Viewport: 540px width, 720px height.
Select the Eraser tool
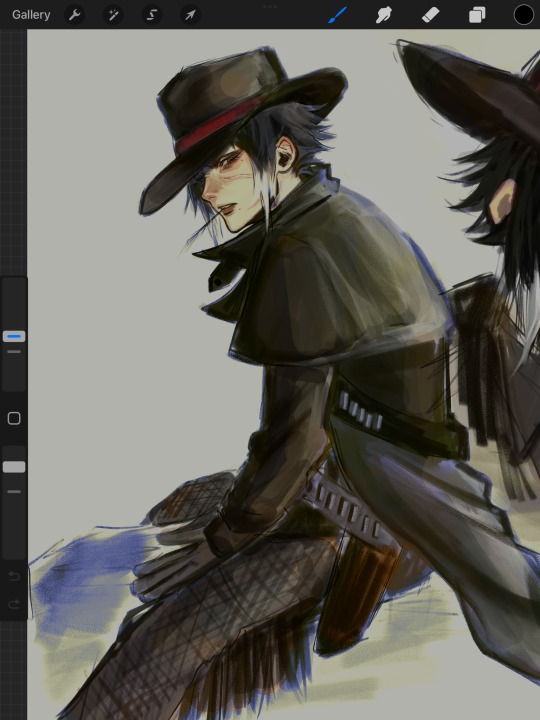430,15
